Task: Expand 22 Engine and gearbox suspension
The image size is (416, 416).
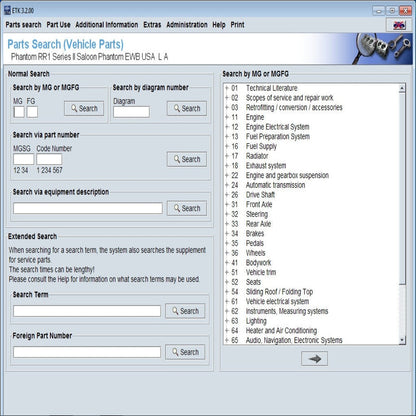Action: point(227,175)
